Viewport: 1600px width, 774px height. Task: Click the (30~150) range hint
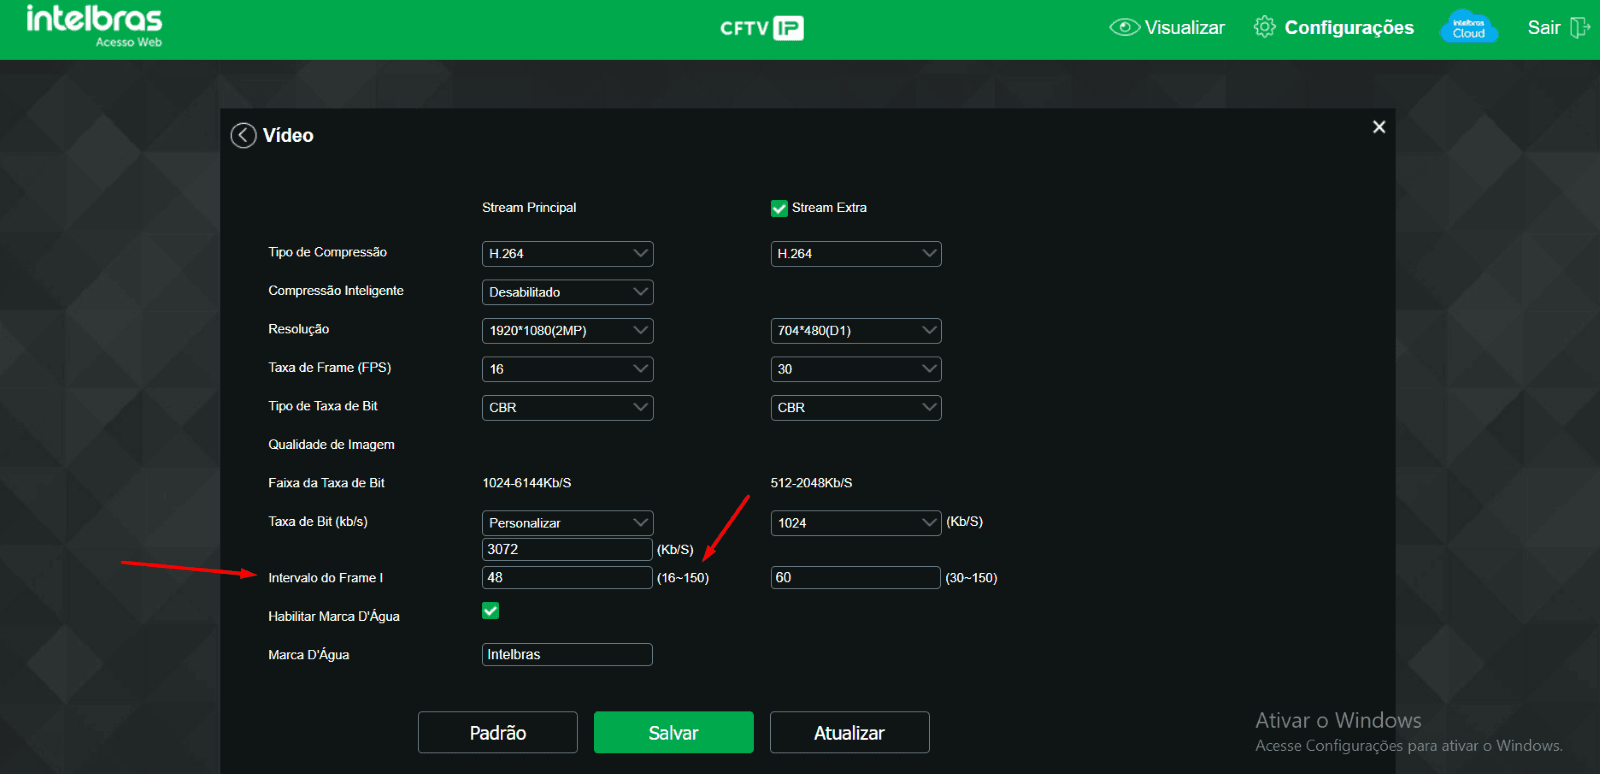[x=971, y=578]
